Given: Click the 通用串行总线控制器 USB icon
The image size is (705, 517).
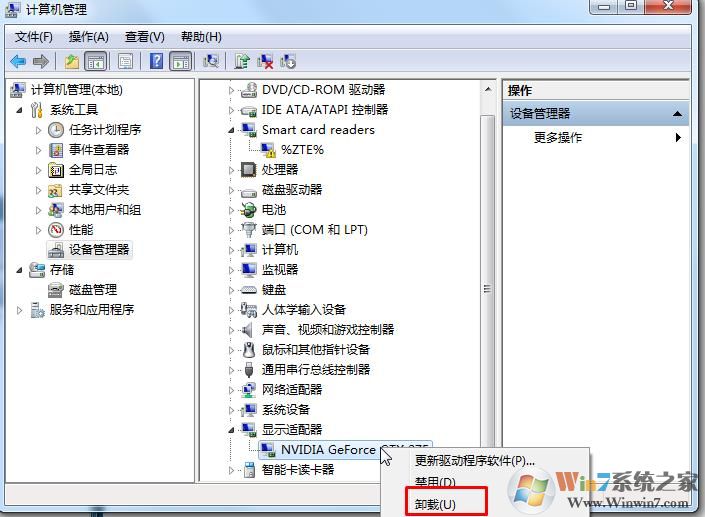Looking at the screenshot, I should tap(249, 370).
